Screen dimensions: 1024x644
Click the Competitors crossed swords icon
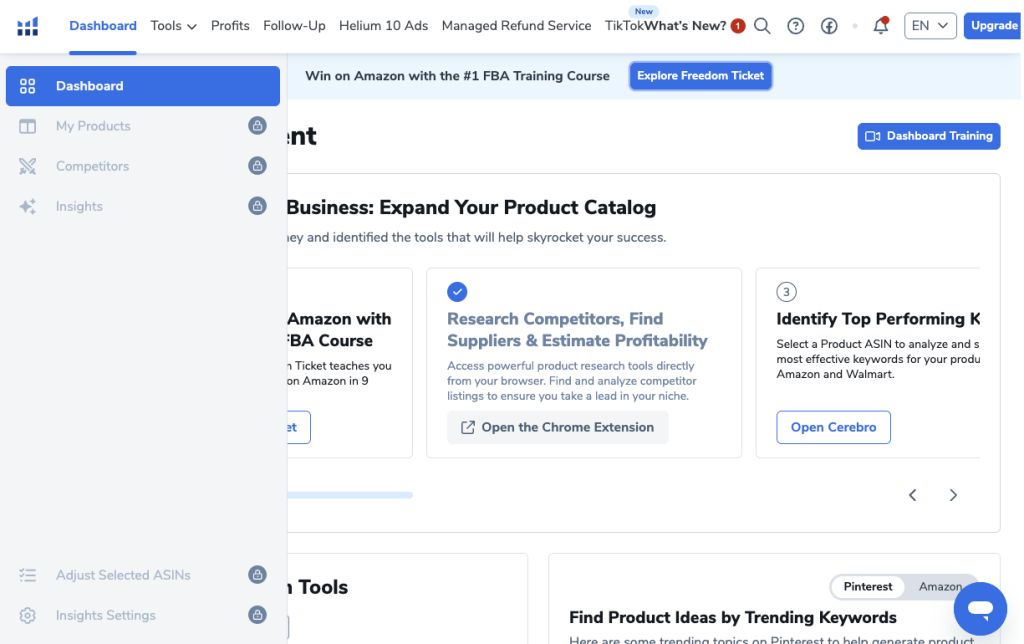click(x=27, y=167)
